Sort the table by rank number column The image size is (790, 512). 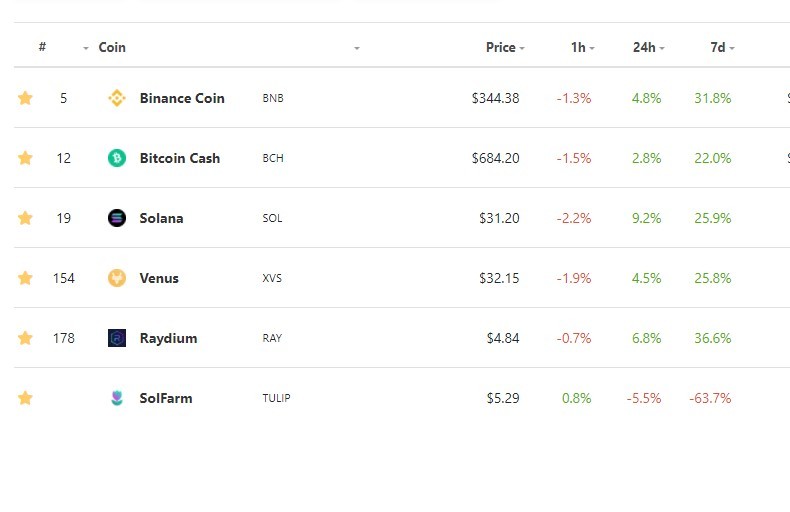[x=42, y=47]
